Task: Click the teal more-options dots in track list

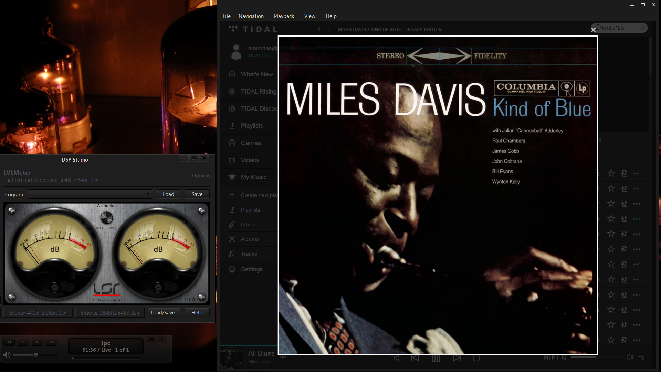Action: point(637,219)
